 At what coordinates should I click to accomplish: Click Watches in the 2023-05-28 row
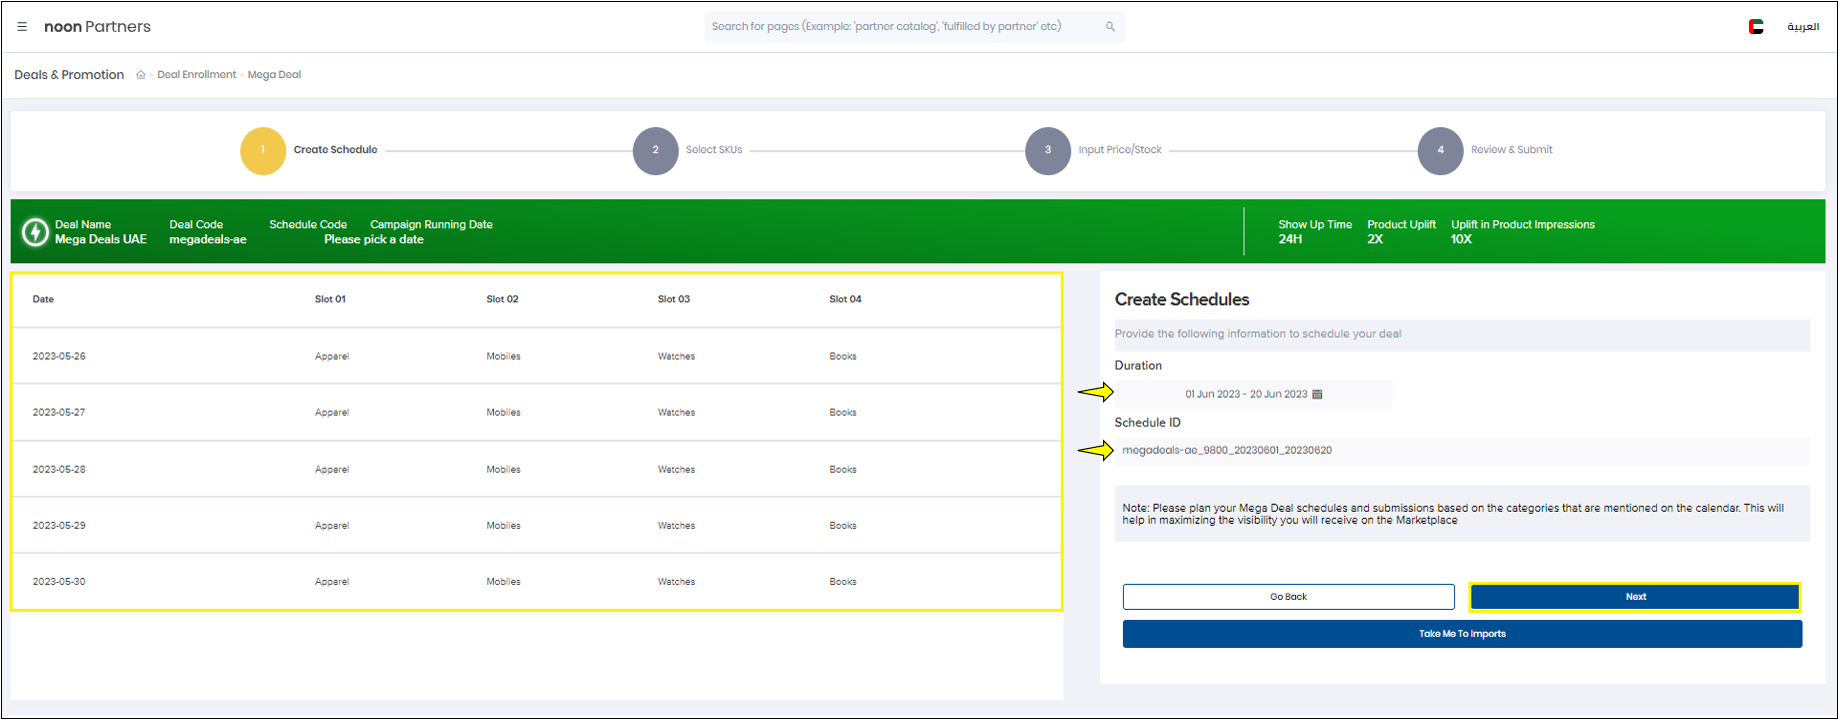[x=676, y=469]
